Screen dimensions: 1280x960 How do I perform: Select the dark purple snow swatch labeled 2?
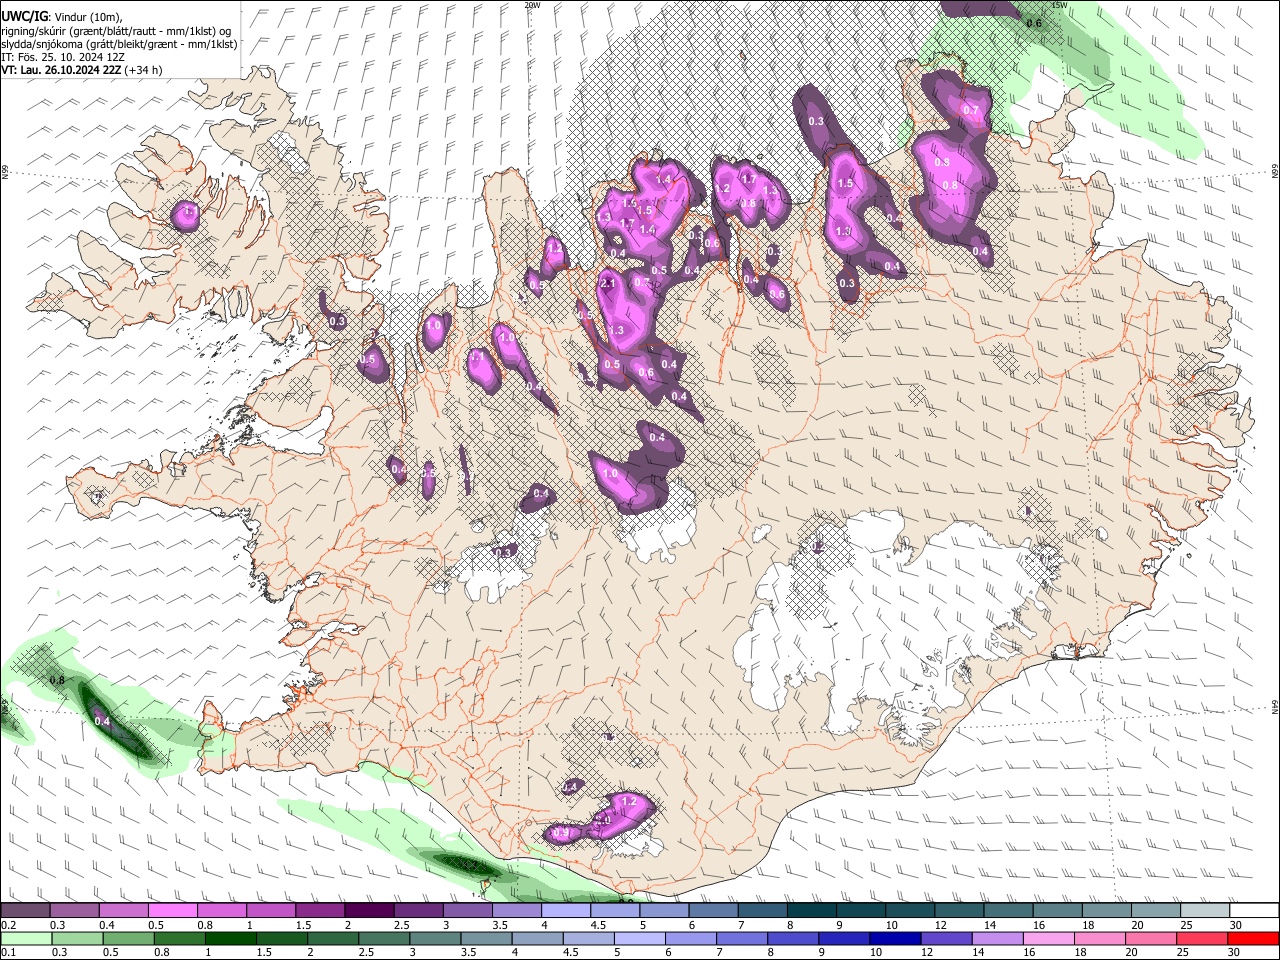click(x=369, y=911)
